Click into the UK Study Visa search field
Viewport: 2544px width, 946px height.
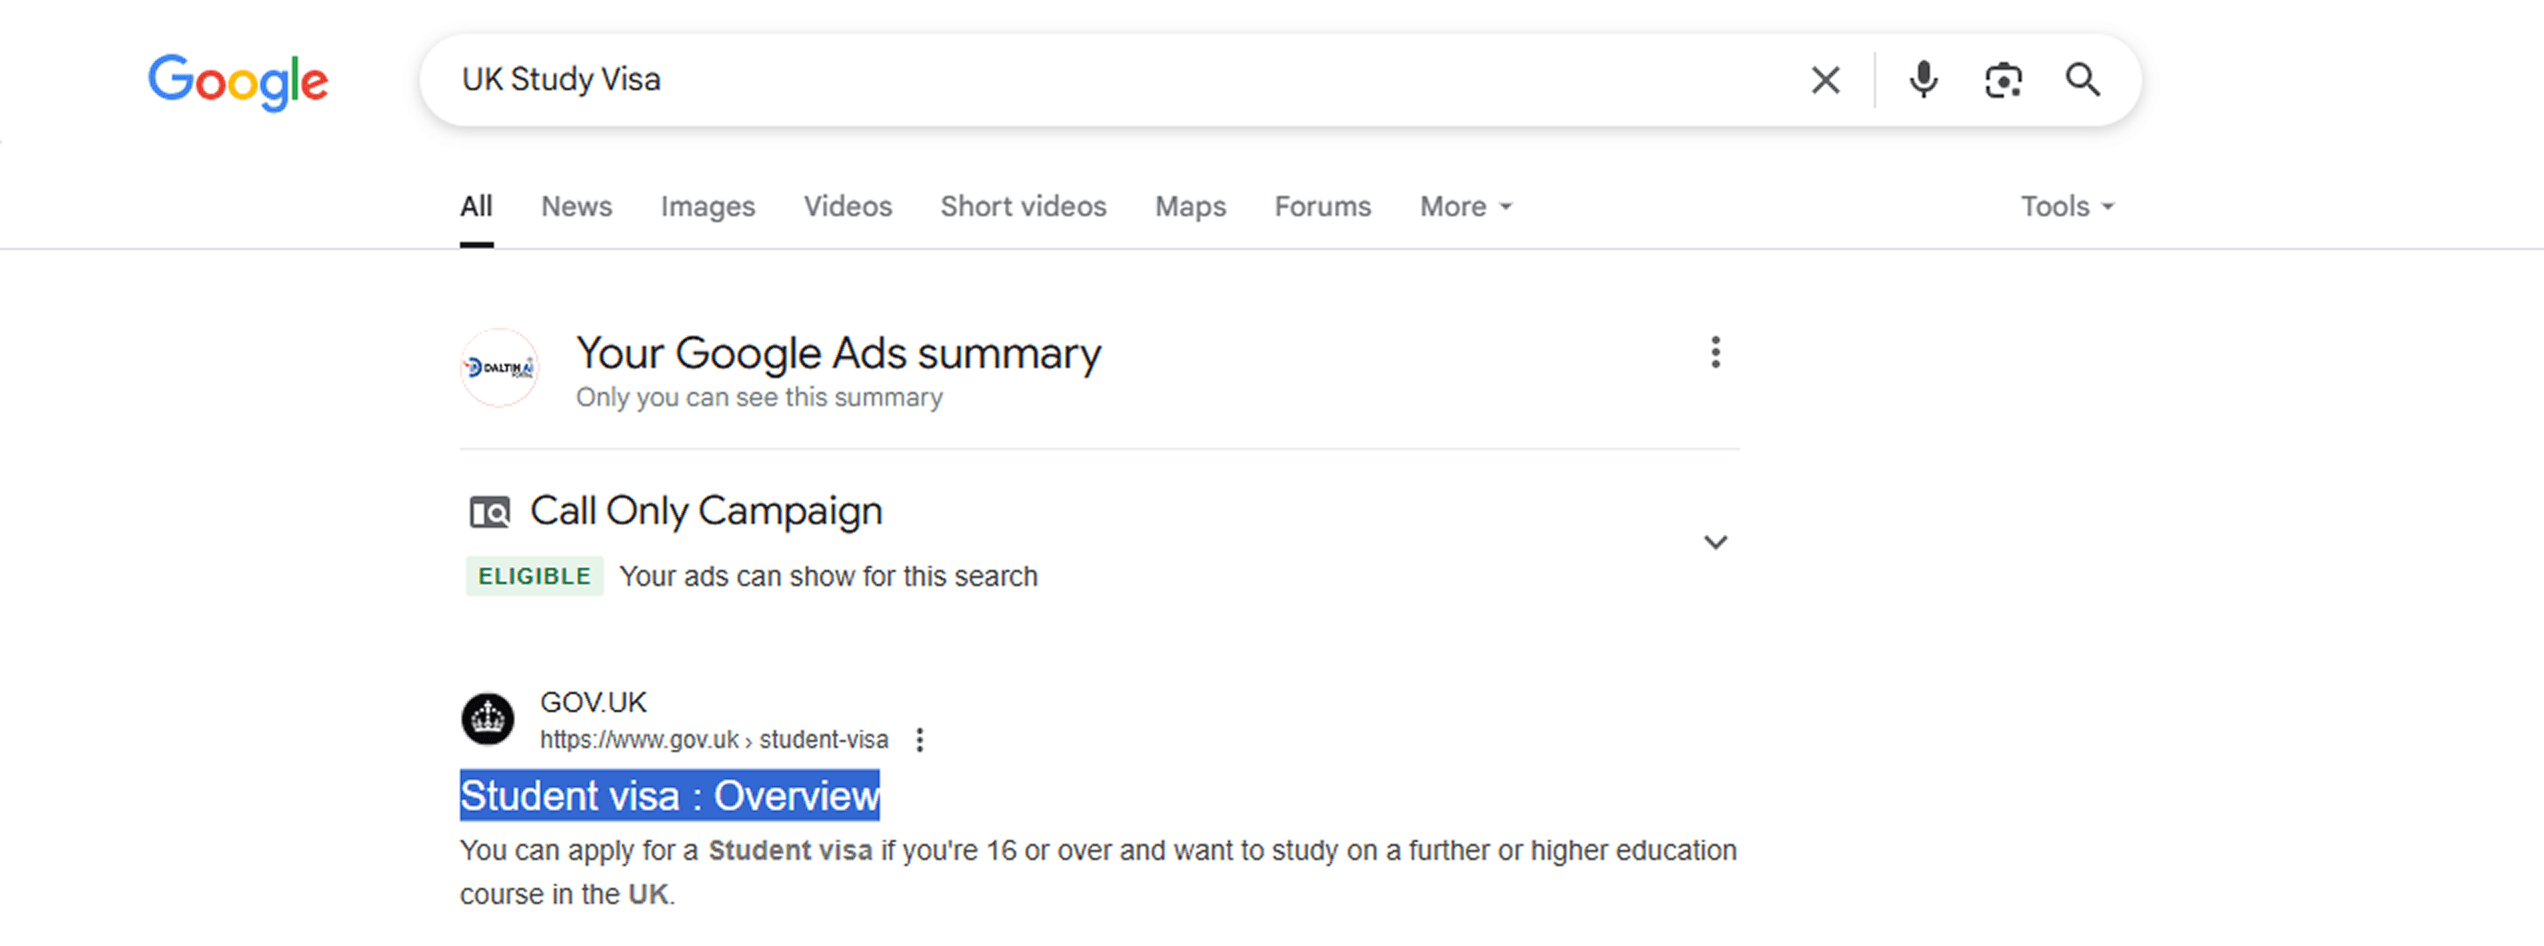(1100, 80)
